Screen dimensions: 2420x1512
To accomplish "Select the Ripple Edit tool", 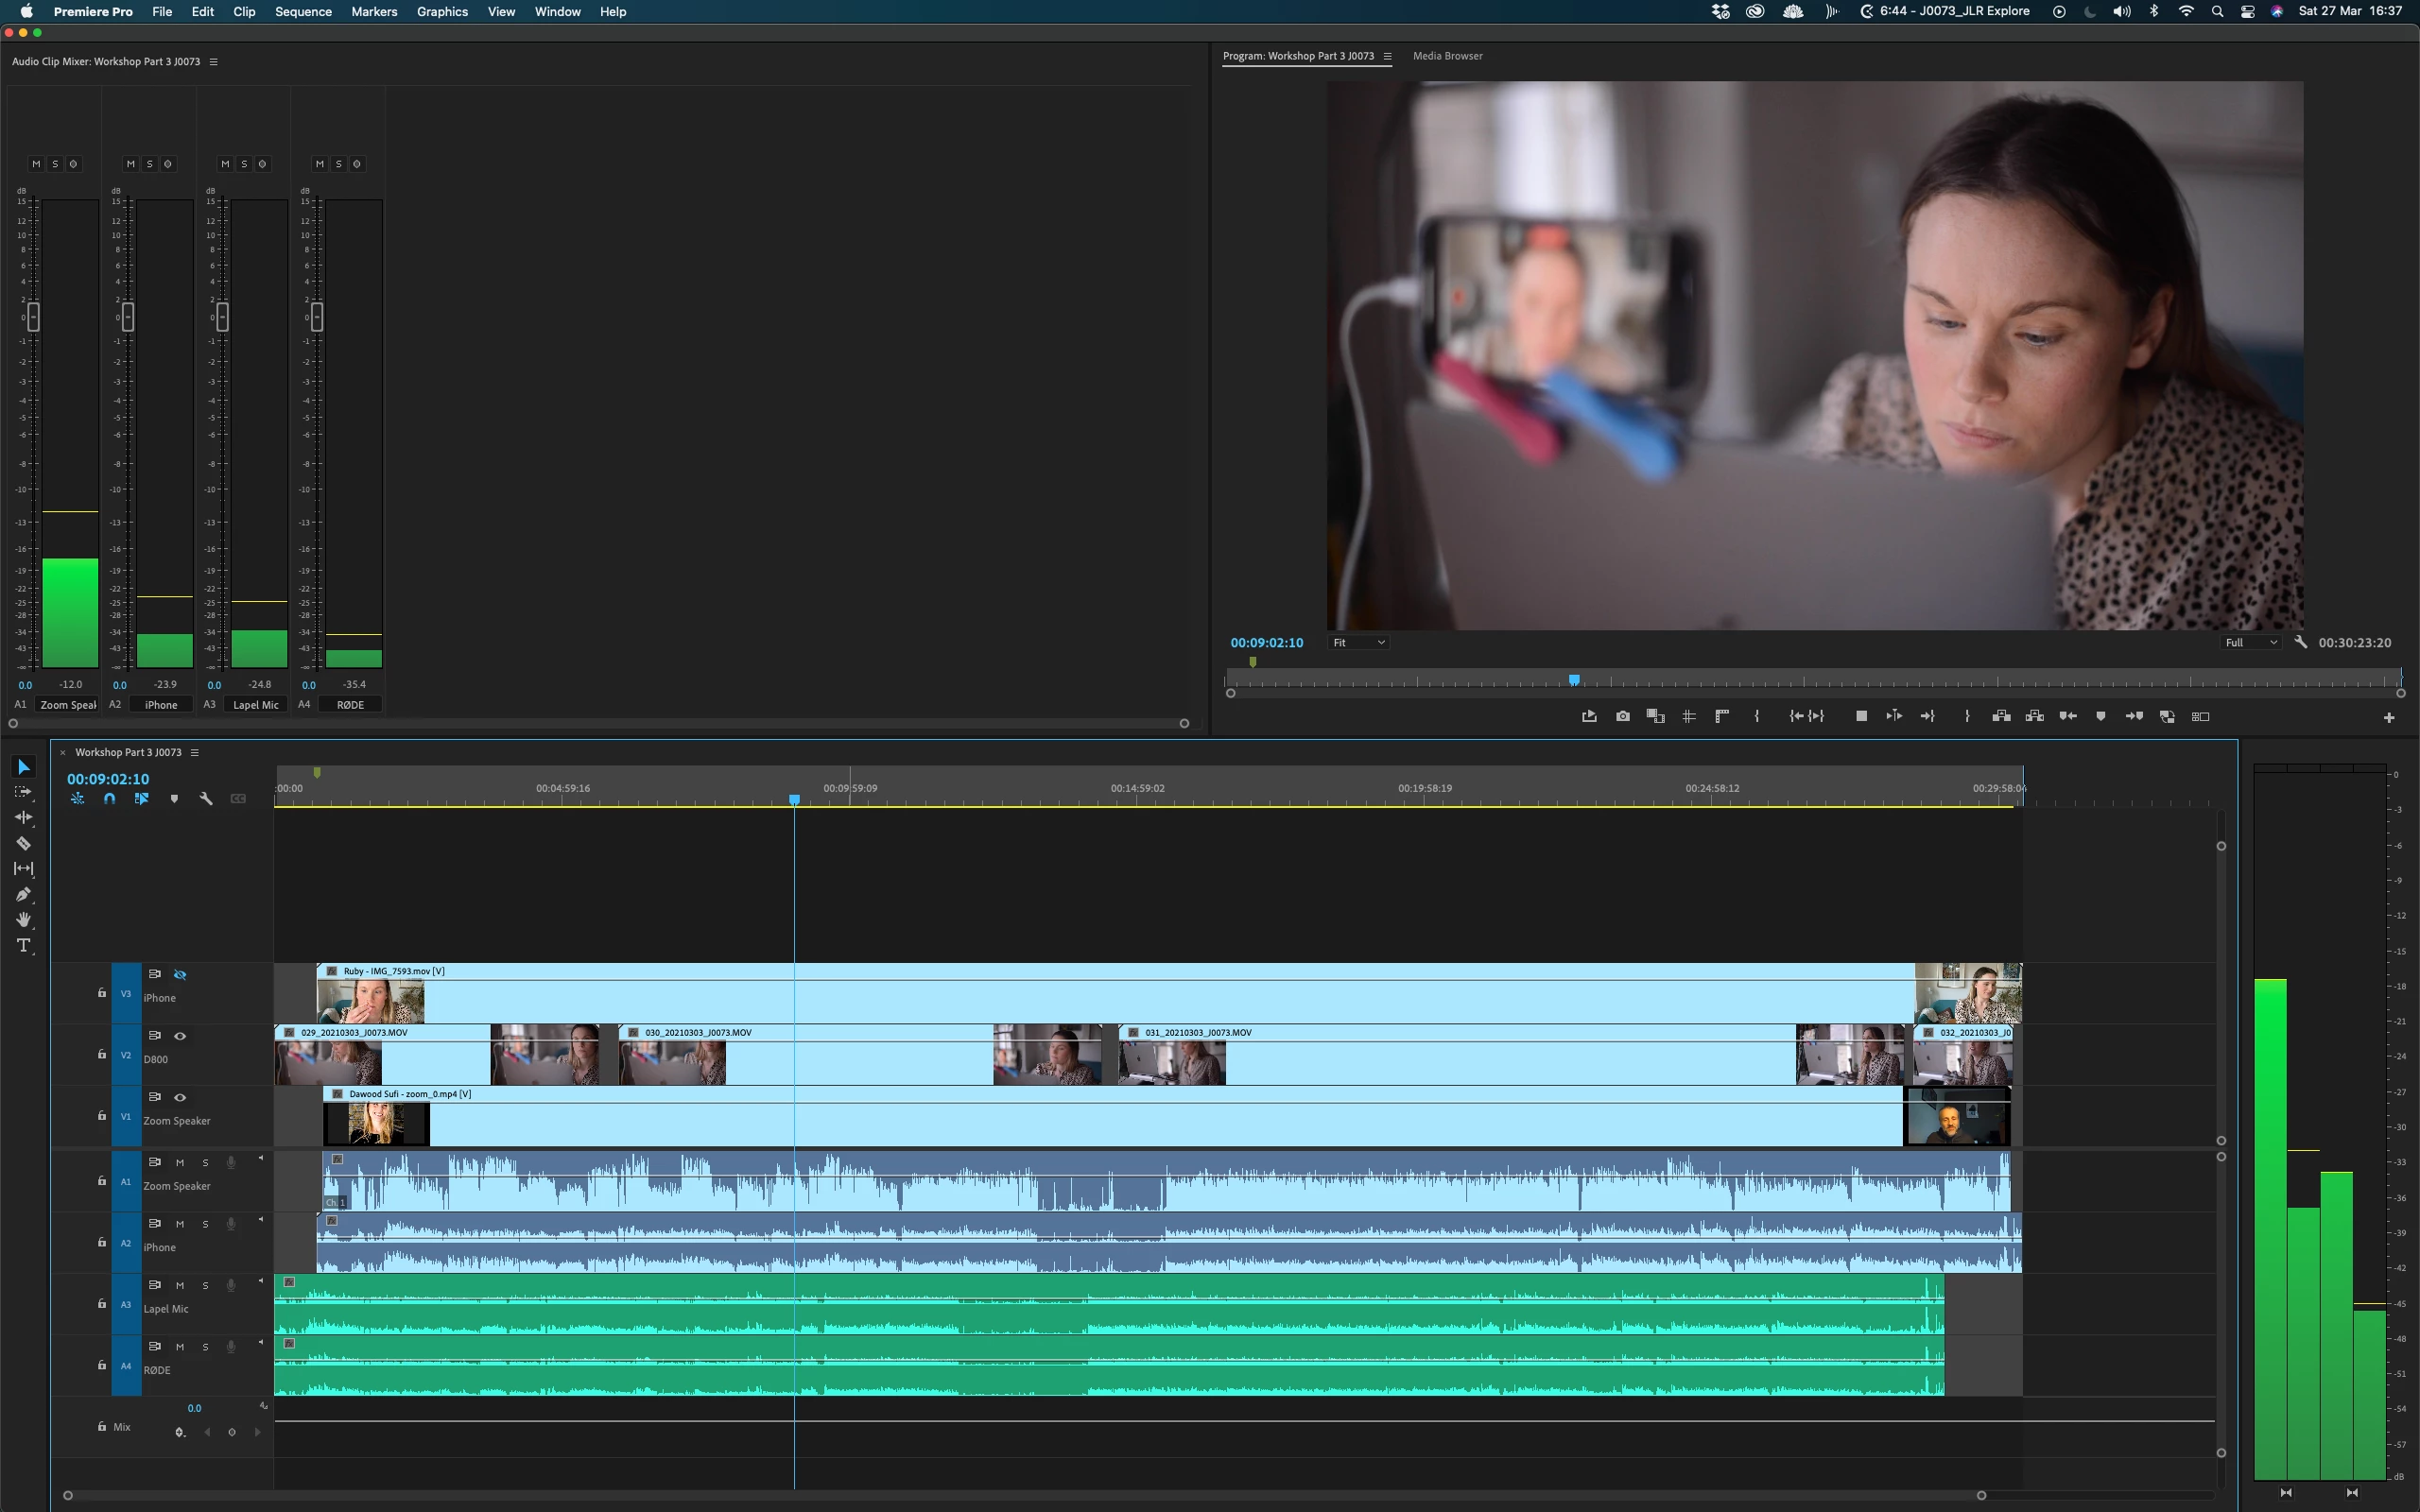I will pyautogui.click(x=24, y=817).
